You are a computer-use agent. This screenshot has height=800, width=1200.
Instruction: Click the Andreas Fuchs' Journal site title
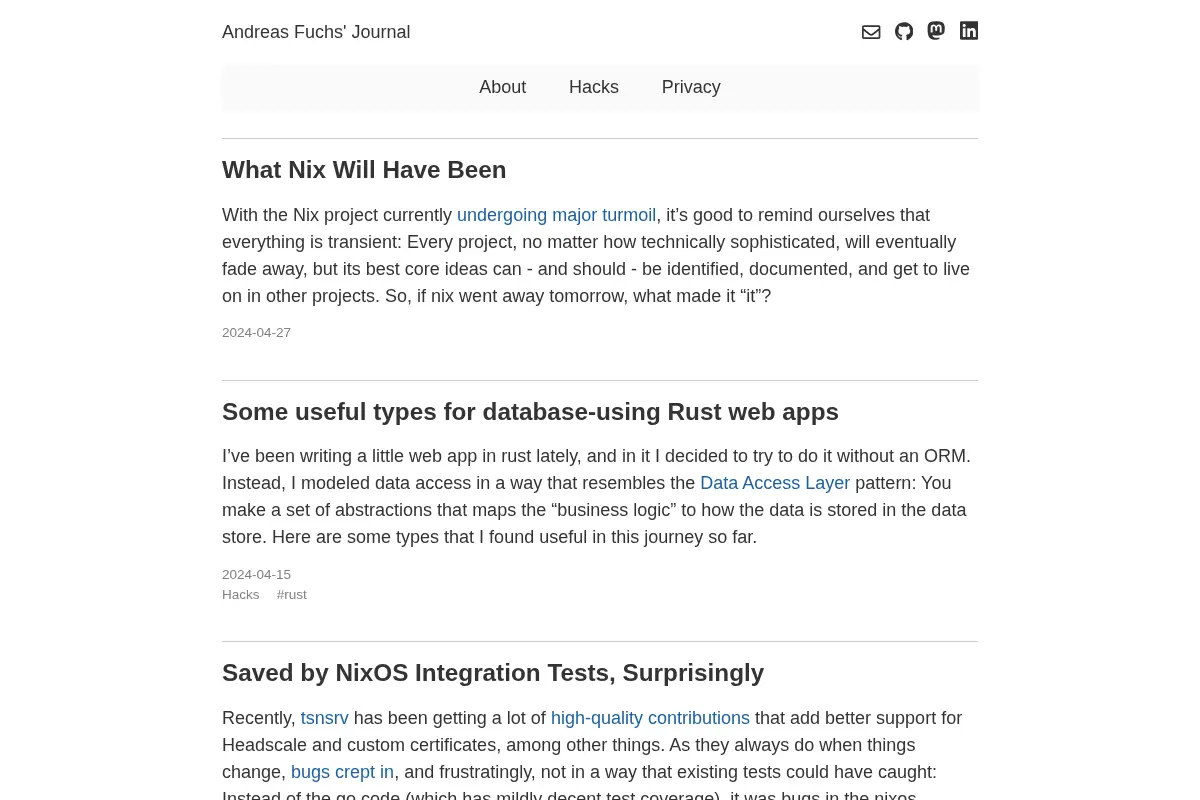[316, 32]
